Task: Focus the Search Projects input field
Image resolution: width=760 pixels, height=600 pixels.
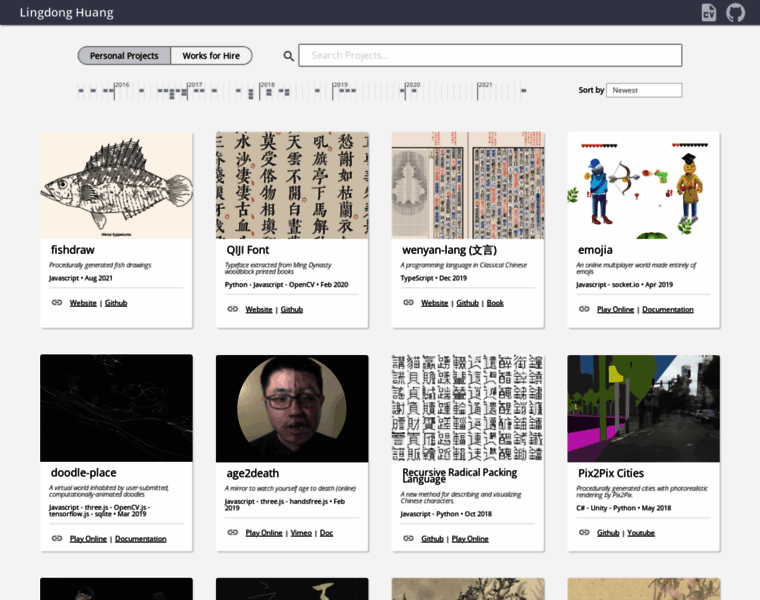Action: (490, 55)
